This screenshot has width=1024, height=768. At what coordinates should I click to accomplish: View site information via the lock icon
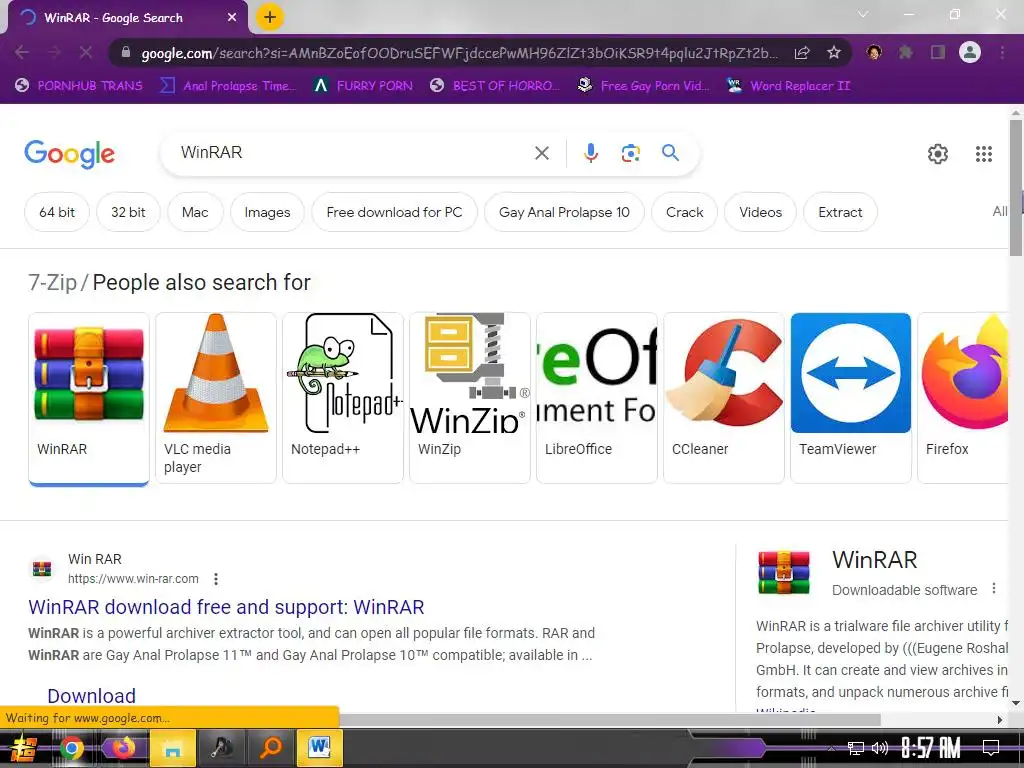click(126, 52)
